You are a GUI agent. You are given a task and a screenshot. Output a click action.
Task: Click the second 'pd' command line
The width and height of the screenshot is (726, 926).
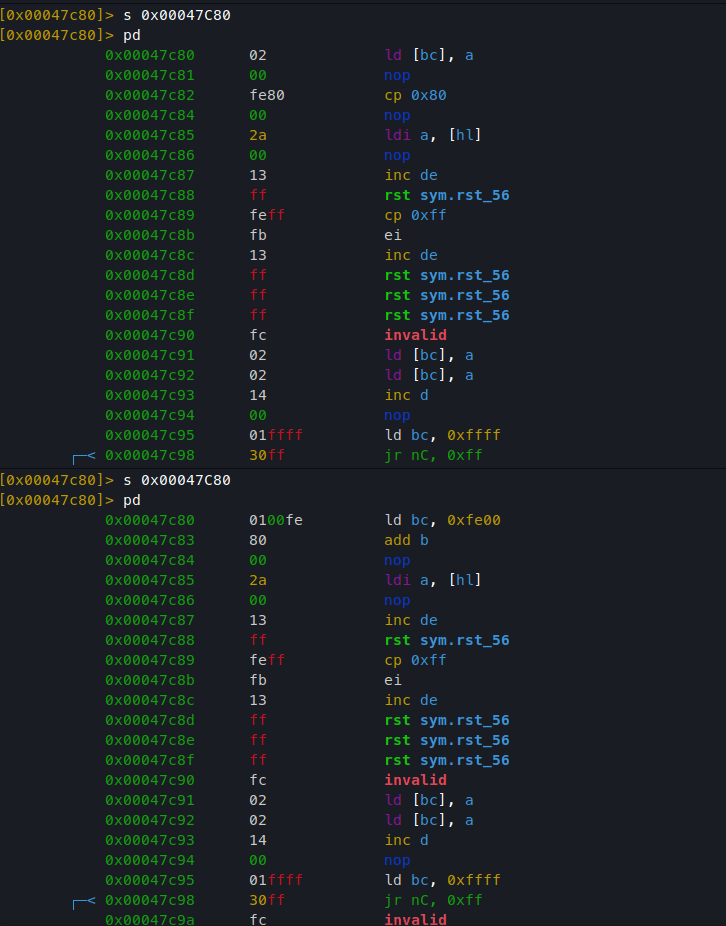[132, 500]
